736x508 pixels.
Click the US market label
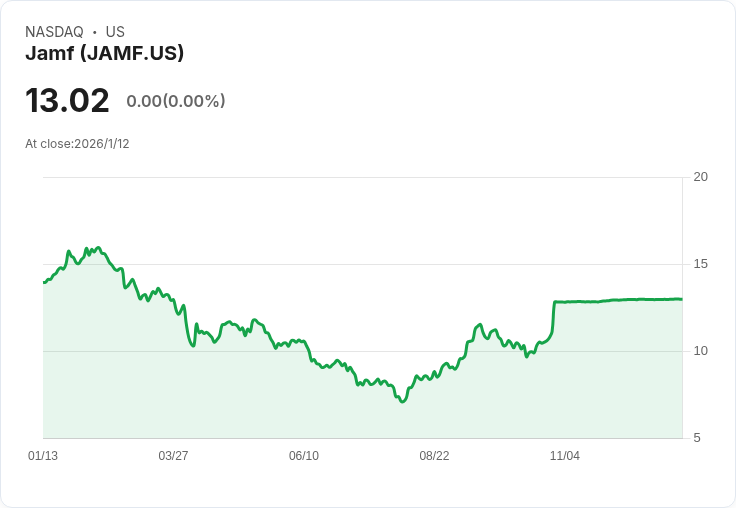coord(115,32)
